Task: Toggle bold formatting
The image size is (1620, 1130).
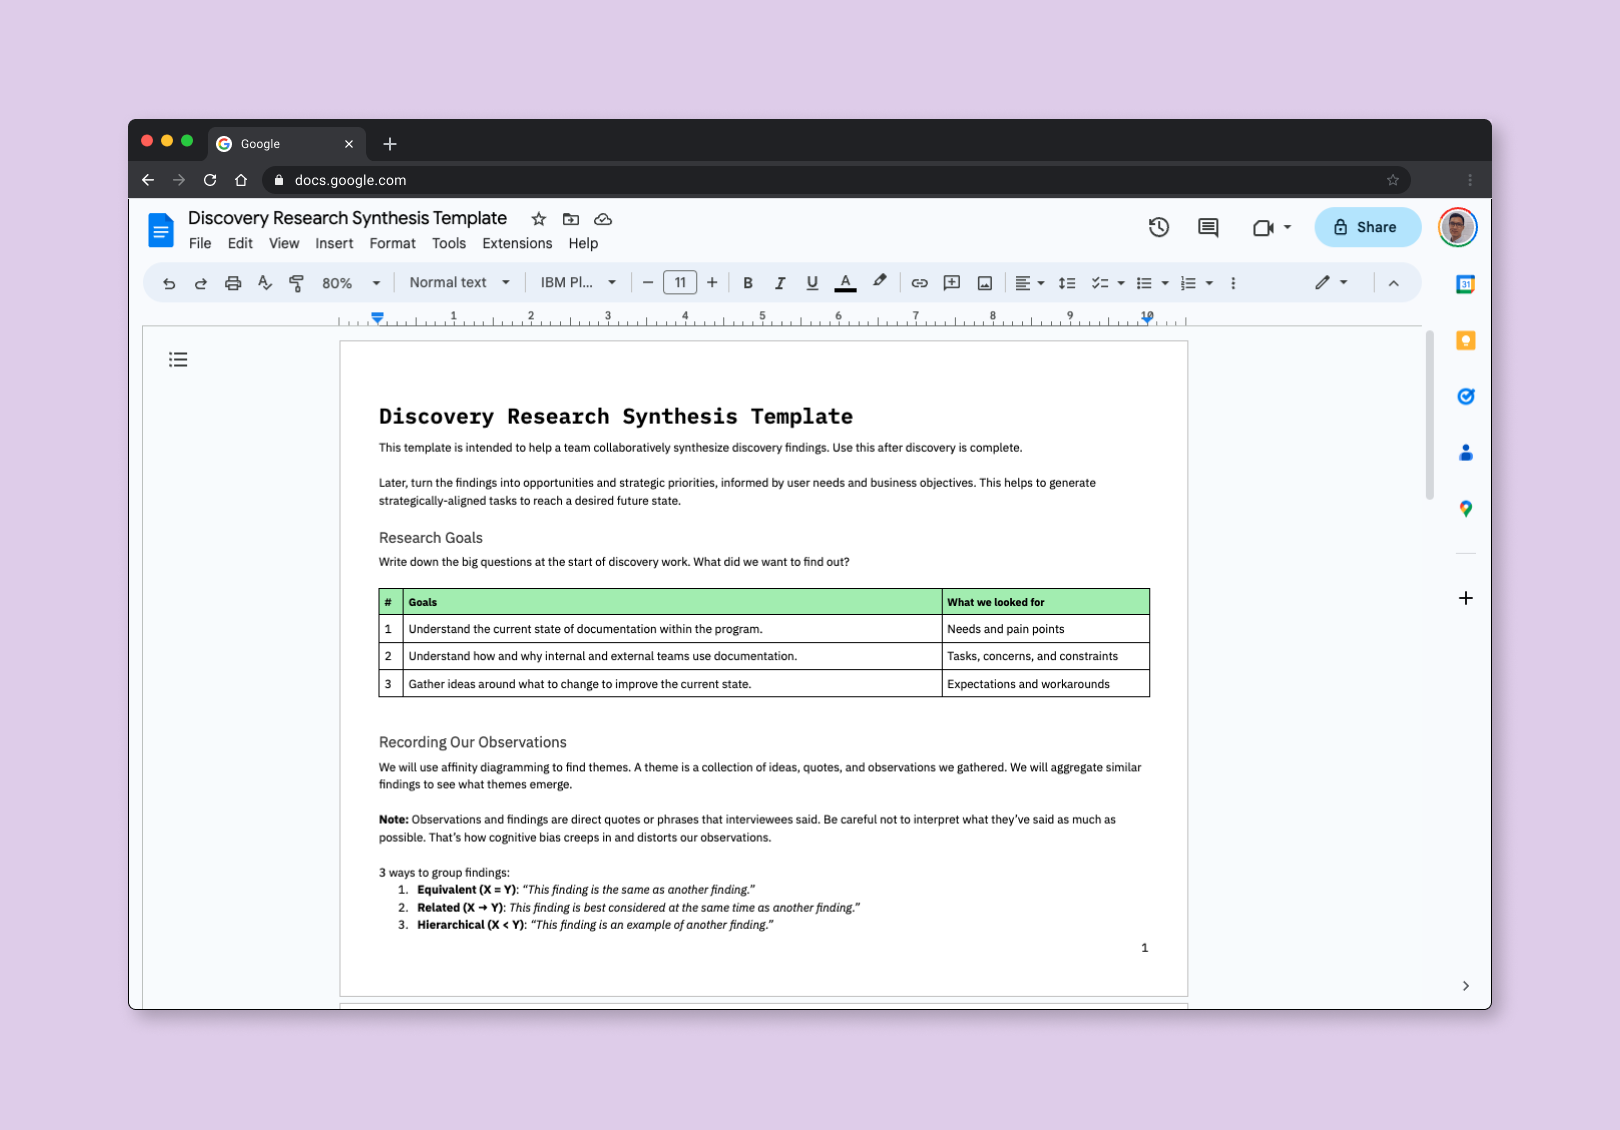Action: 748,283
